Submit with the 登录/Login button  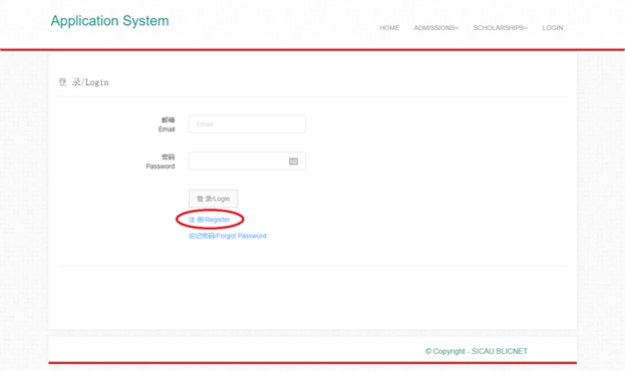pos(213,199)
